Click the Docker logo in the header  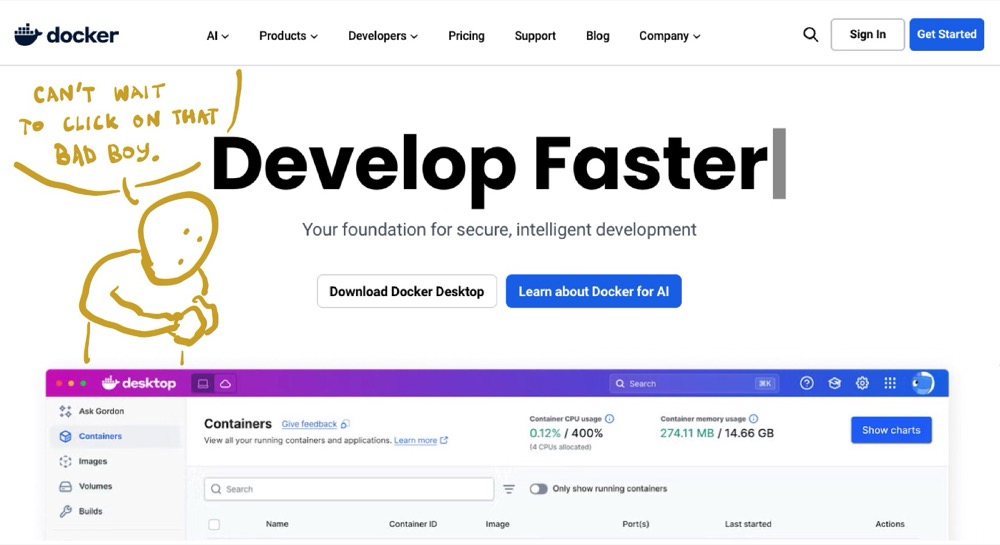[x=66, y=34]
